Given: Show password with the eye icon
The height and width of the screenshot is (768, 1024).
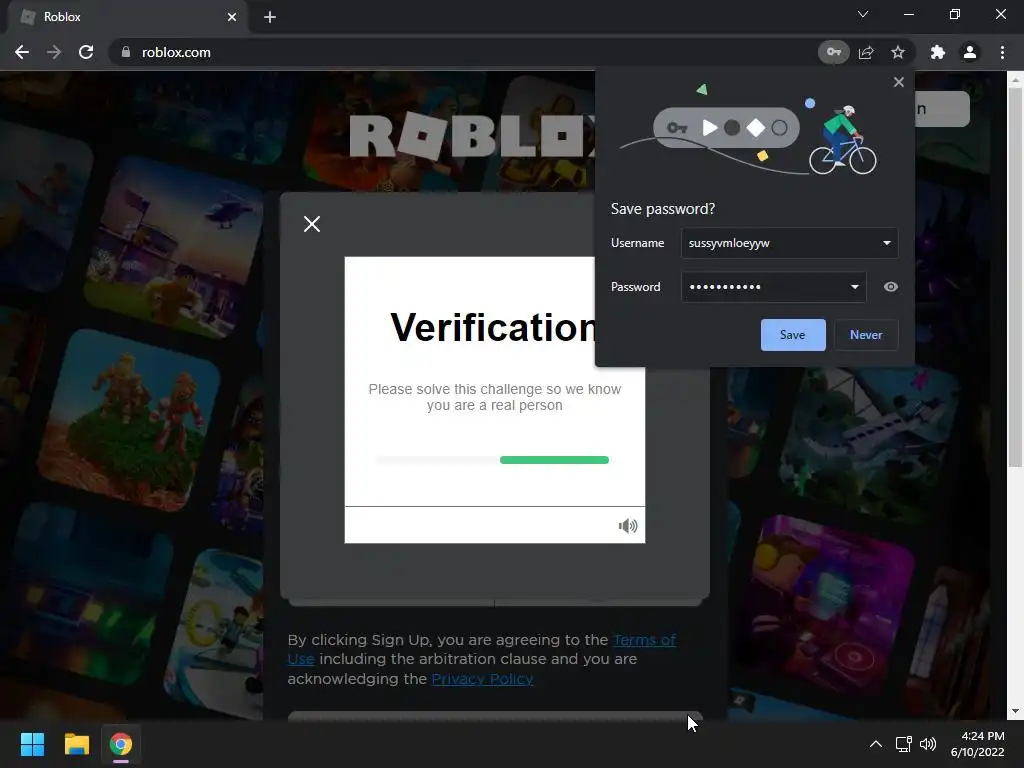Looking at the screenshot, I should 891,287.
